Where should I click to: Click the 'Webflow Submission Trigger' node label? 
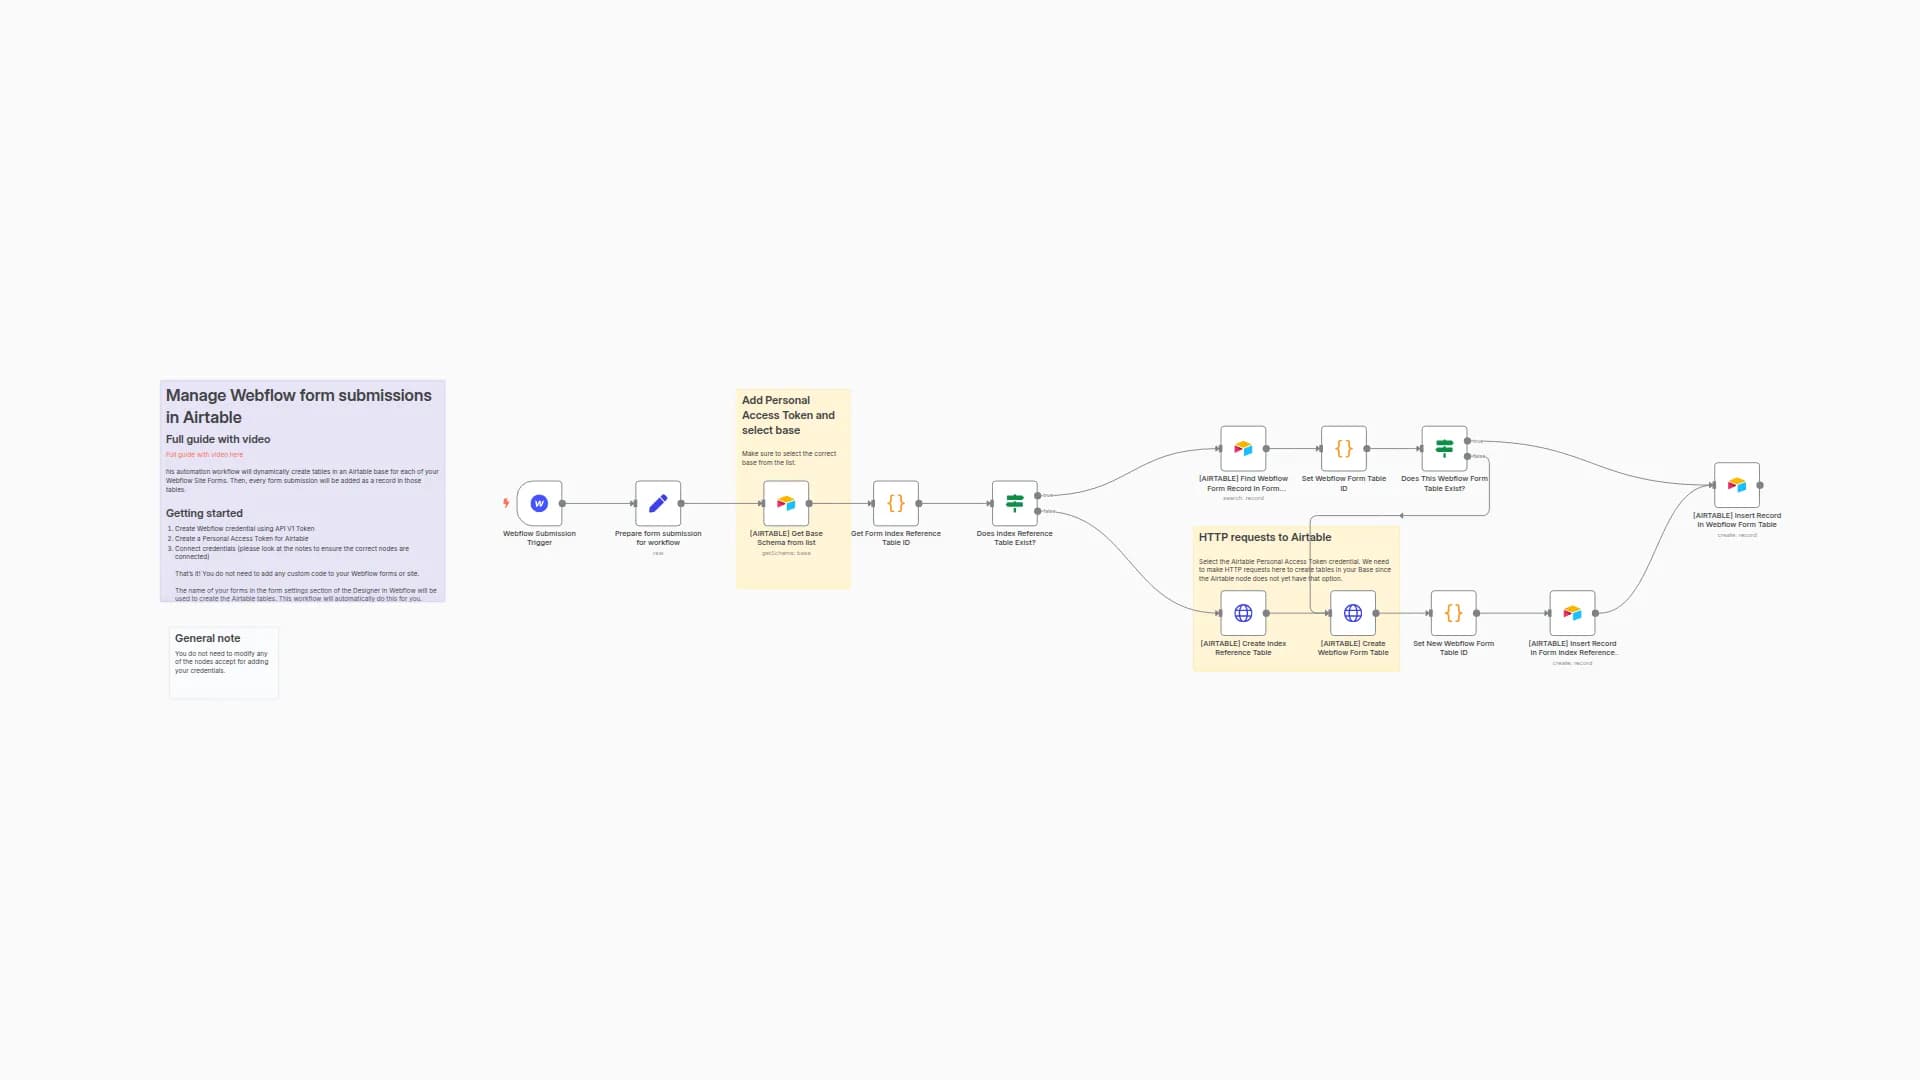(539, 538)
